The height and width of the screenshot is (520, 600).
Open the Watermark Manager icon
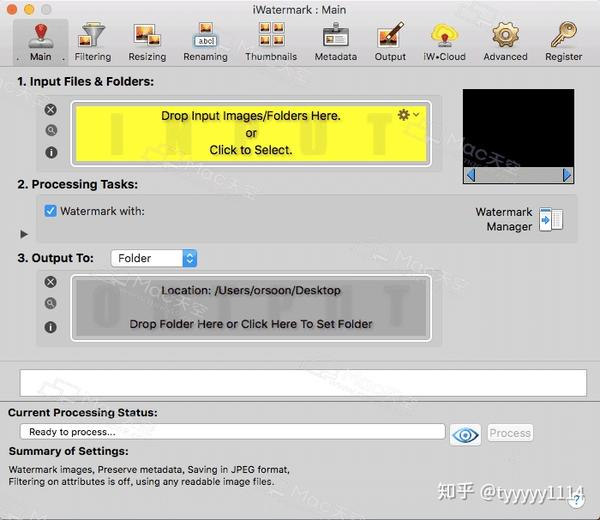coord(551,220)
